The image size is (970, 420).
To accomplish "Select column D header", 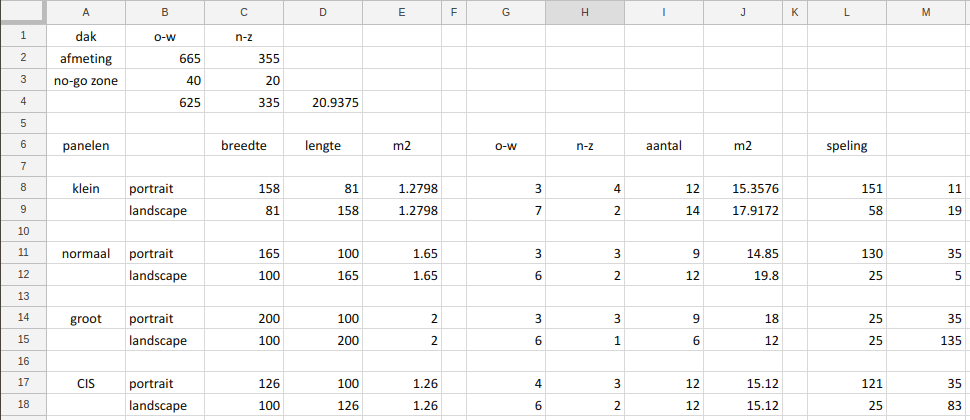I will pyautogui.click(x=323, y=12).
